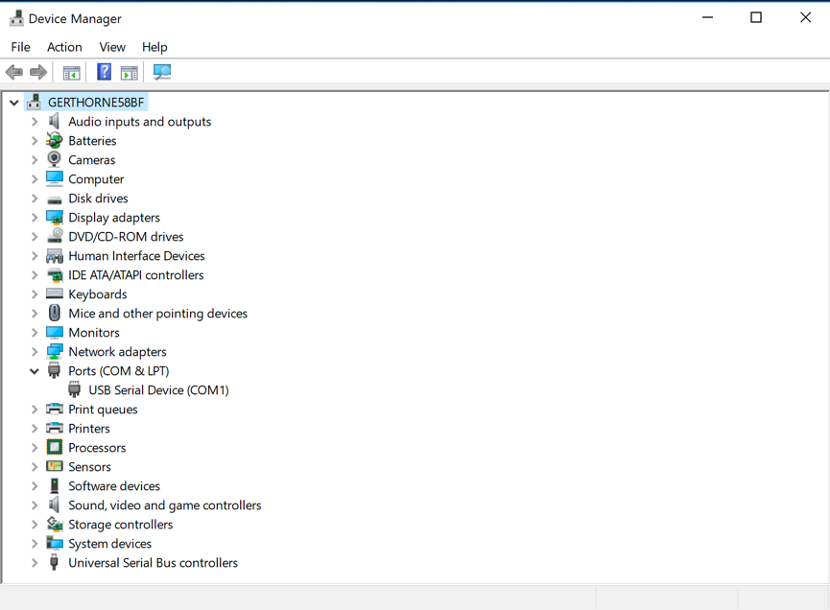Click the Batteries category icon
830x610 pixels.
(x=54, y=140)
